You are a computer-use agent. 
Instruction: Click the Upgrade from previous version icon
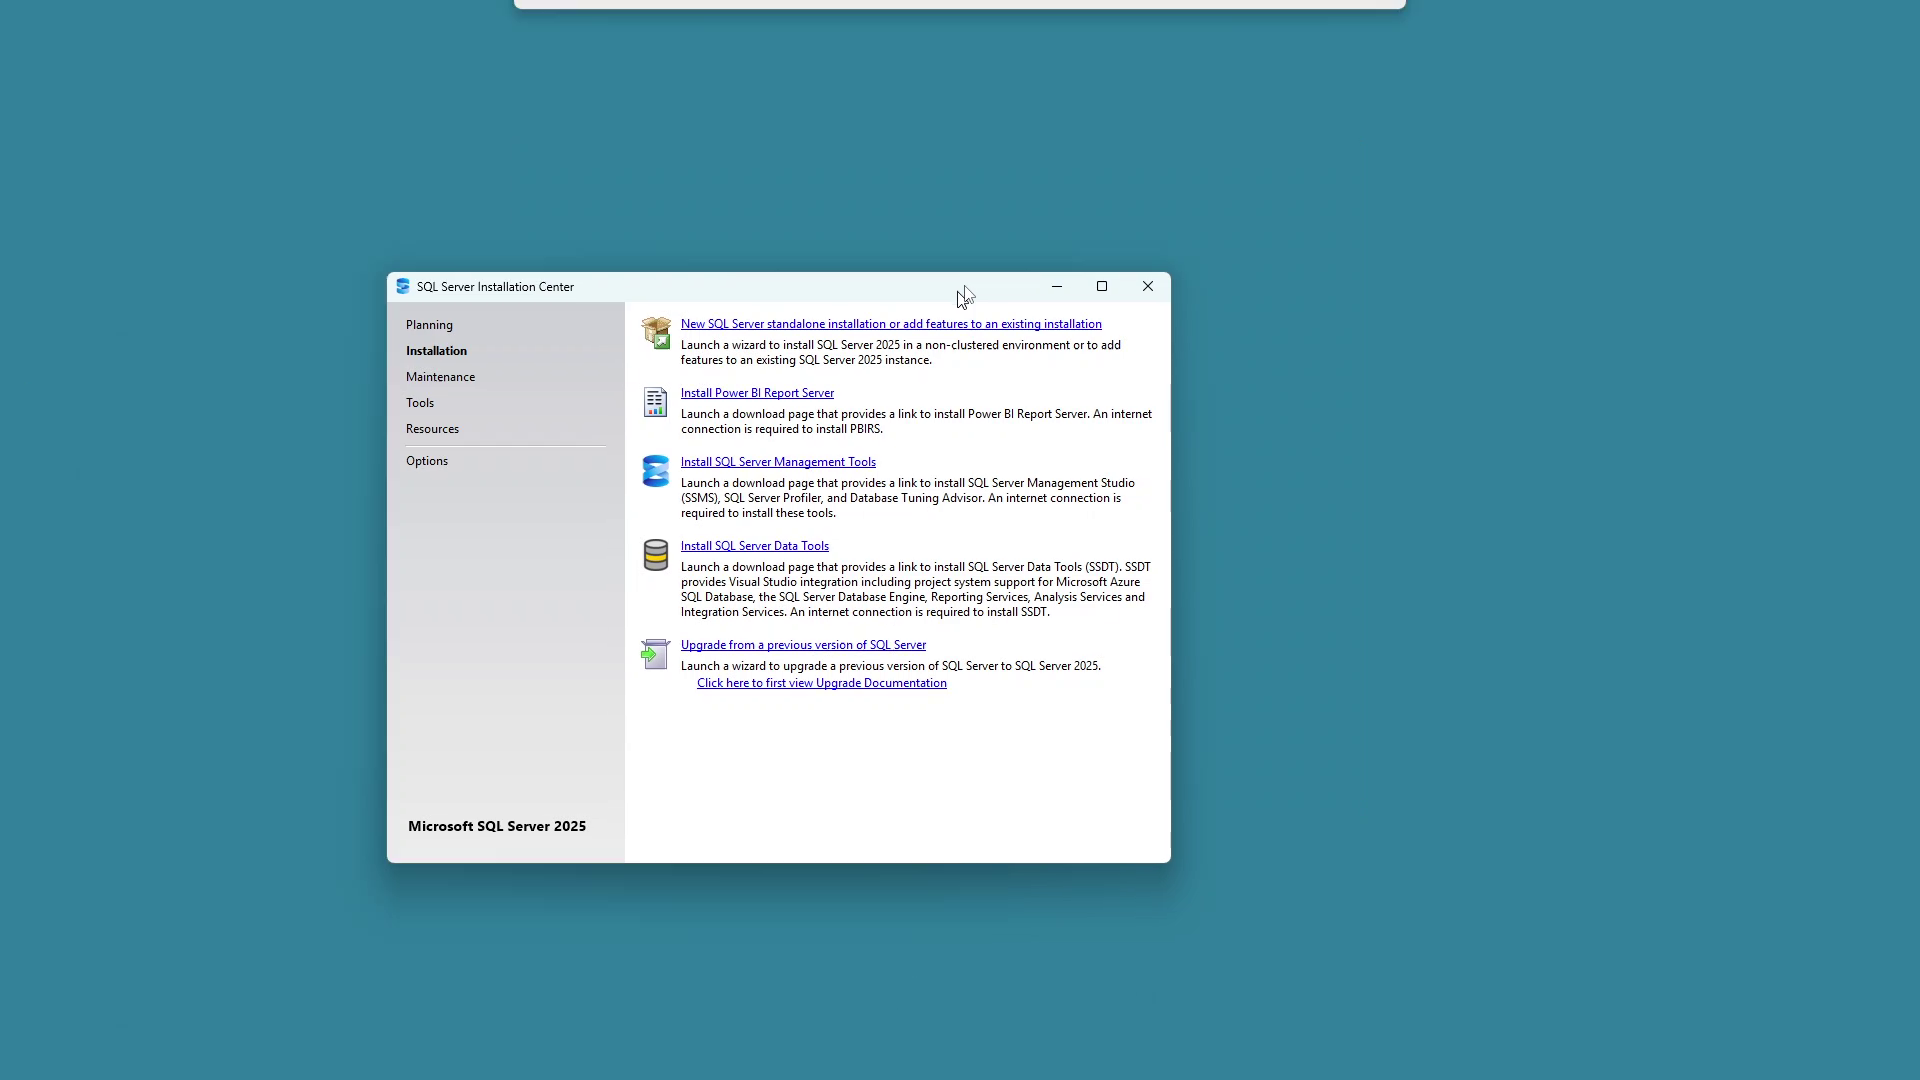[655, 654]
